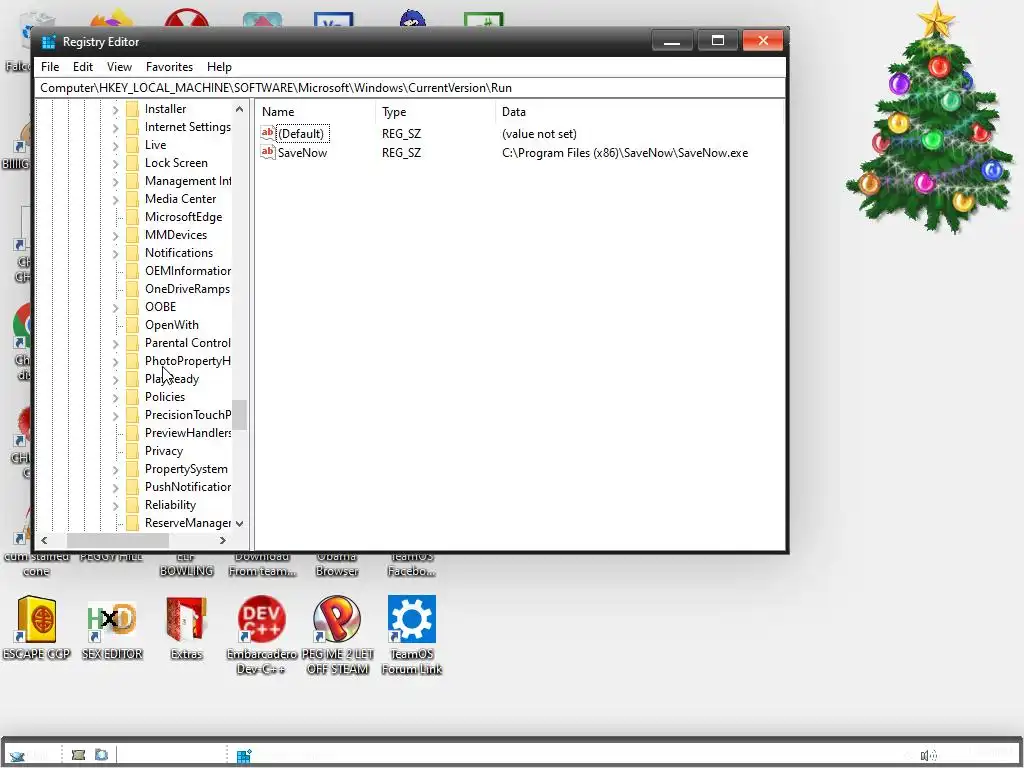
Task: Select the SaveNow value string icon
Action: (x=268, y=152)
